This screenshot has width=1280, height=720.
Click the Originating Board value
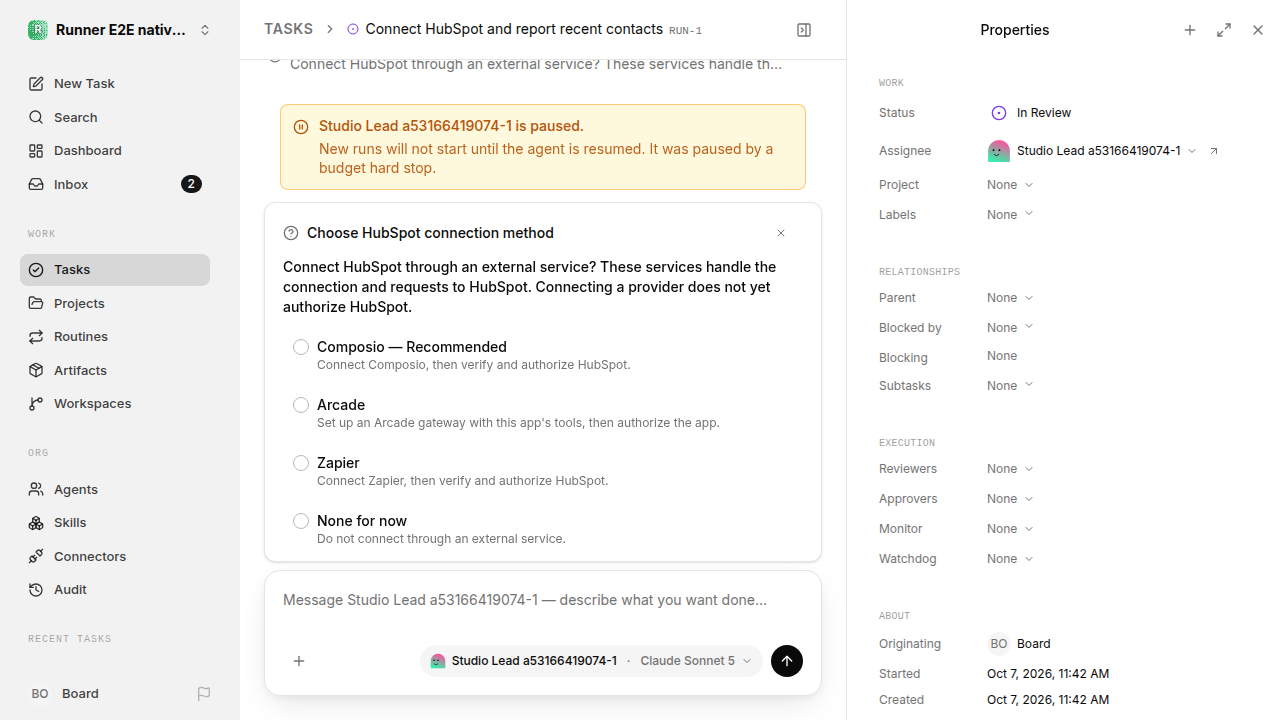1020,644
